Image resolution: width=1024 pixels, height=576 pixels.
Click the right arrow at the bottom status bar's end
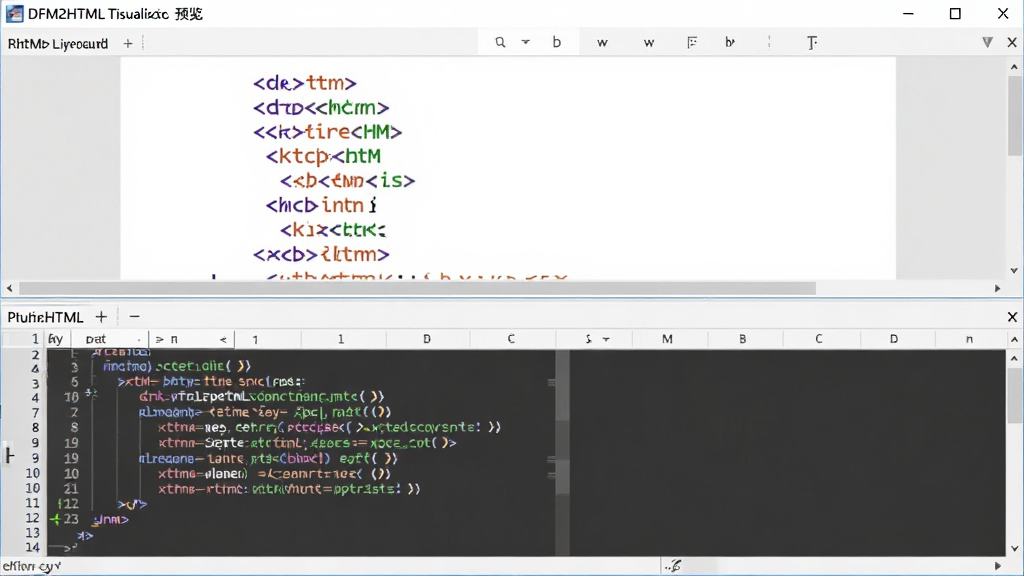pos(997,566)
